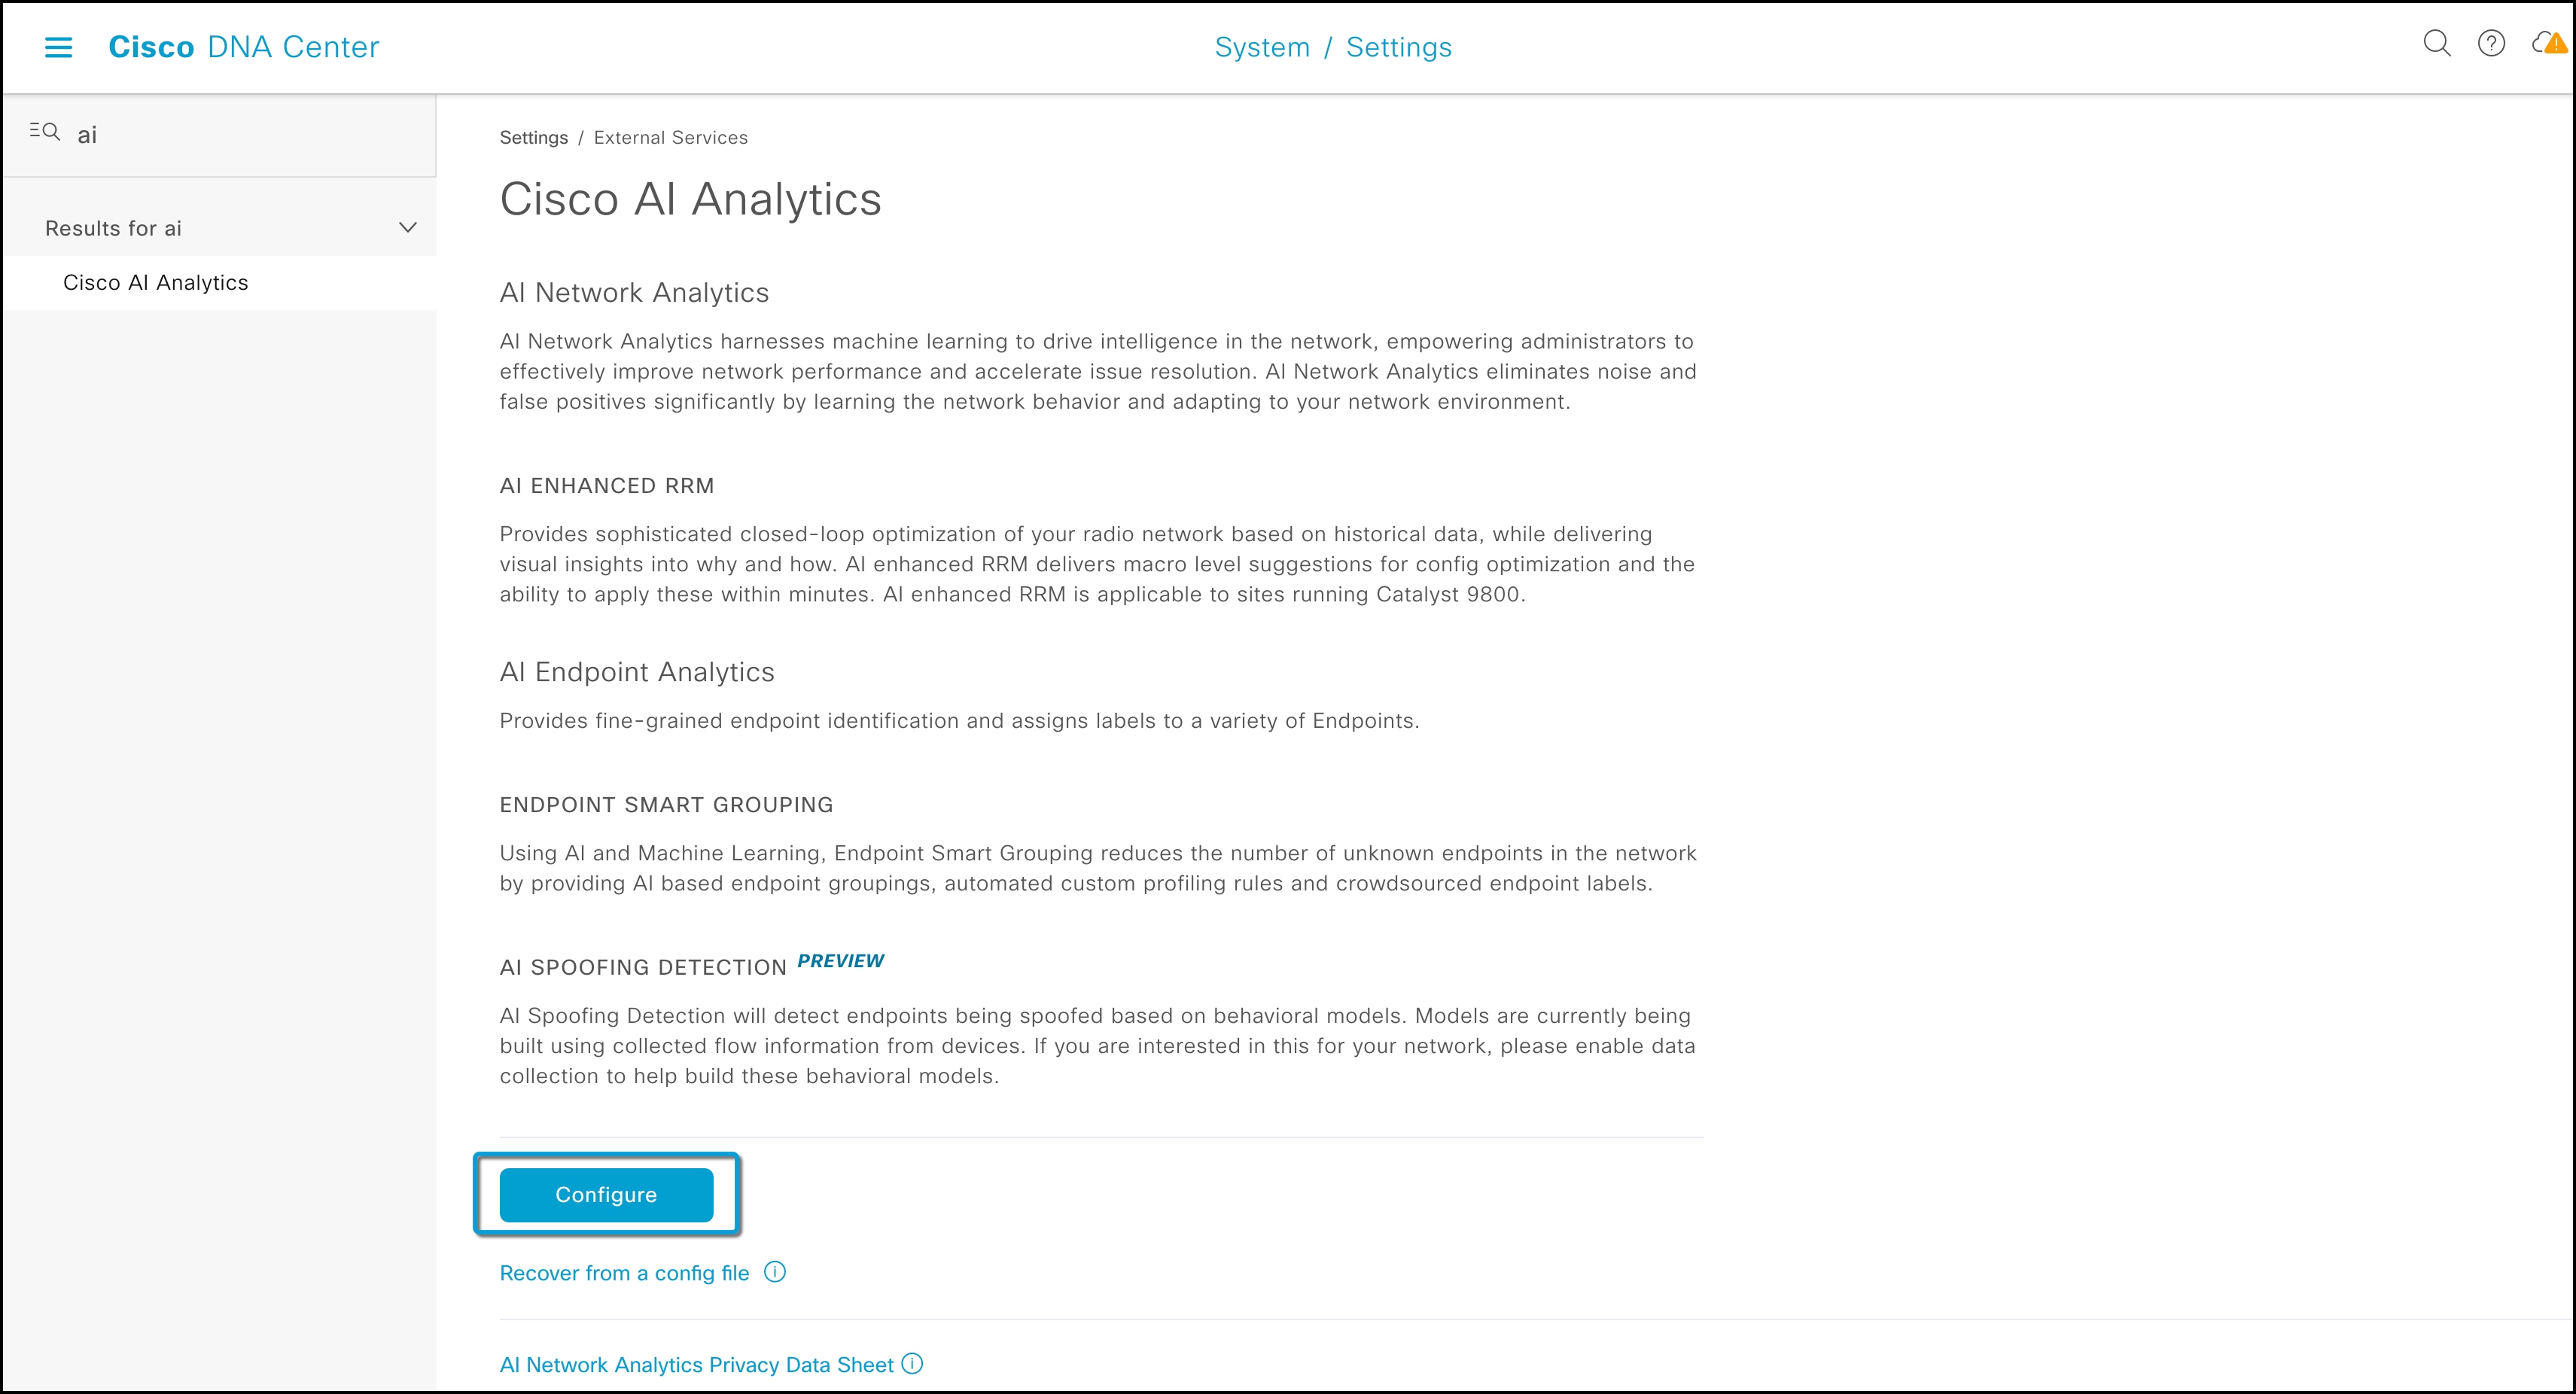Viewport: 2576px width, 1394px height.
Task: Click the Configure button
Action: 605,1194
